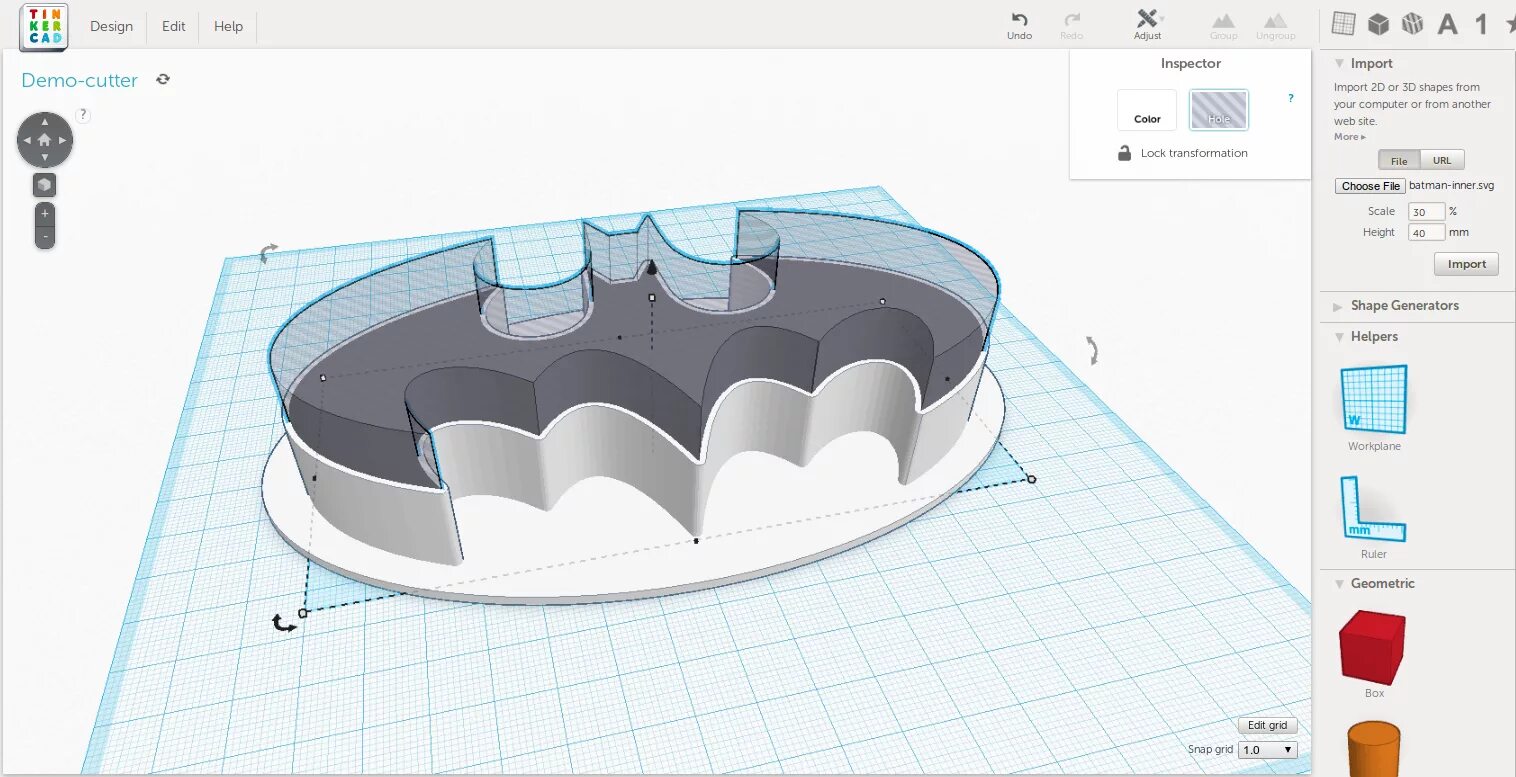Select the orange Cylinder shape
Screen dimensions: 1516x777
(1373, 748)
